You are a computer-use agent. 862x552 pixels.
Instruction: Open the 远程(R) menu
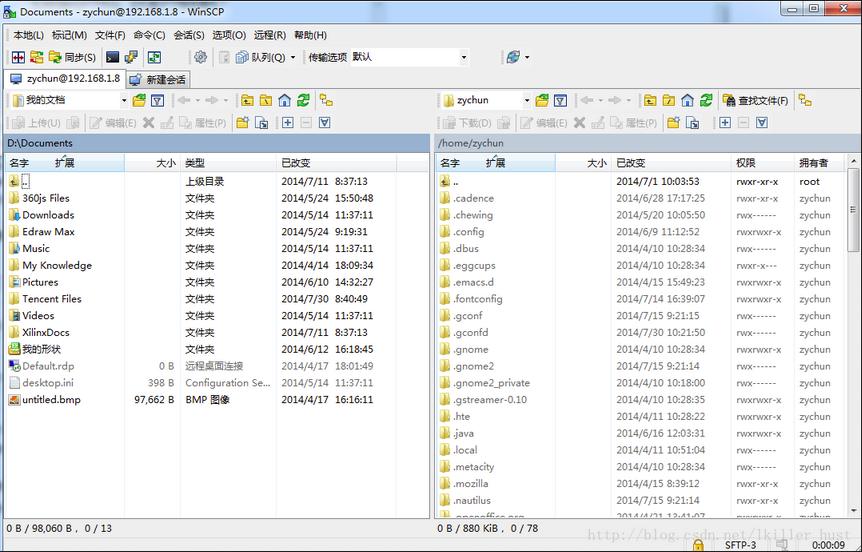point(269,35)
